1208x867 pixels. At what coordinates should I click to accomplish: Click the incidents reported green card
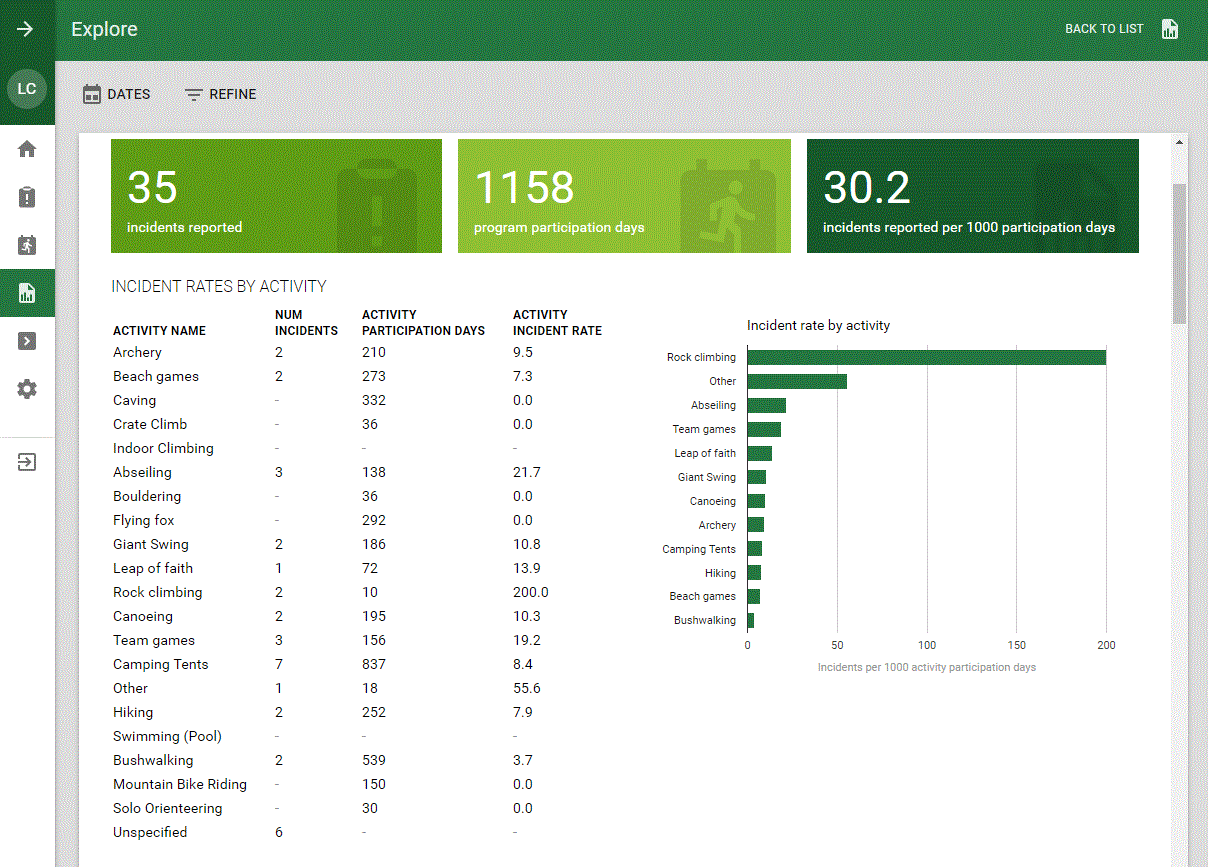[x=276, y=196]
